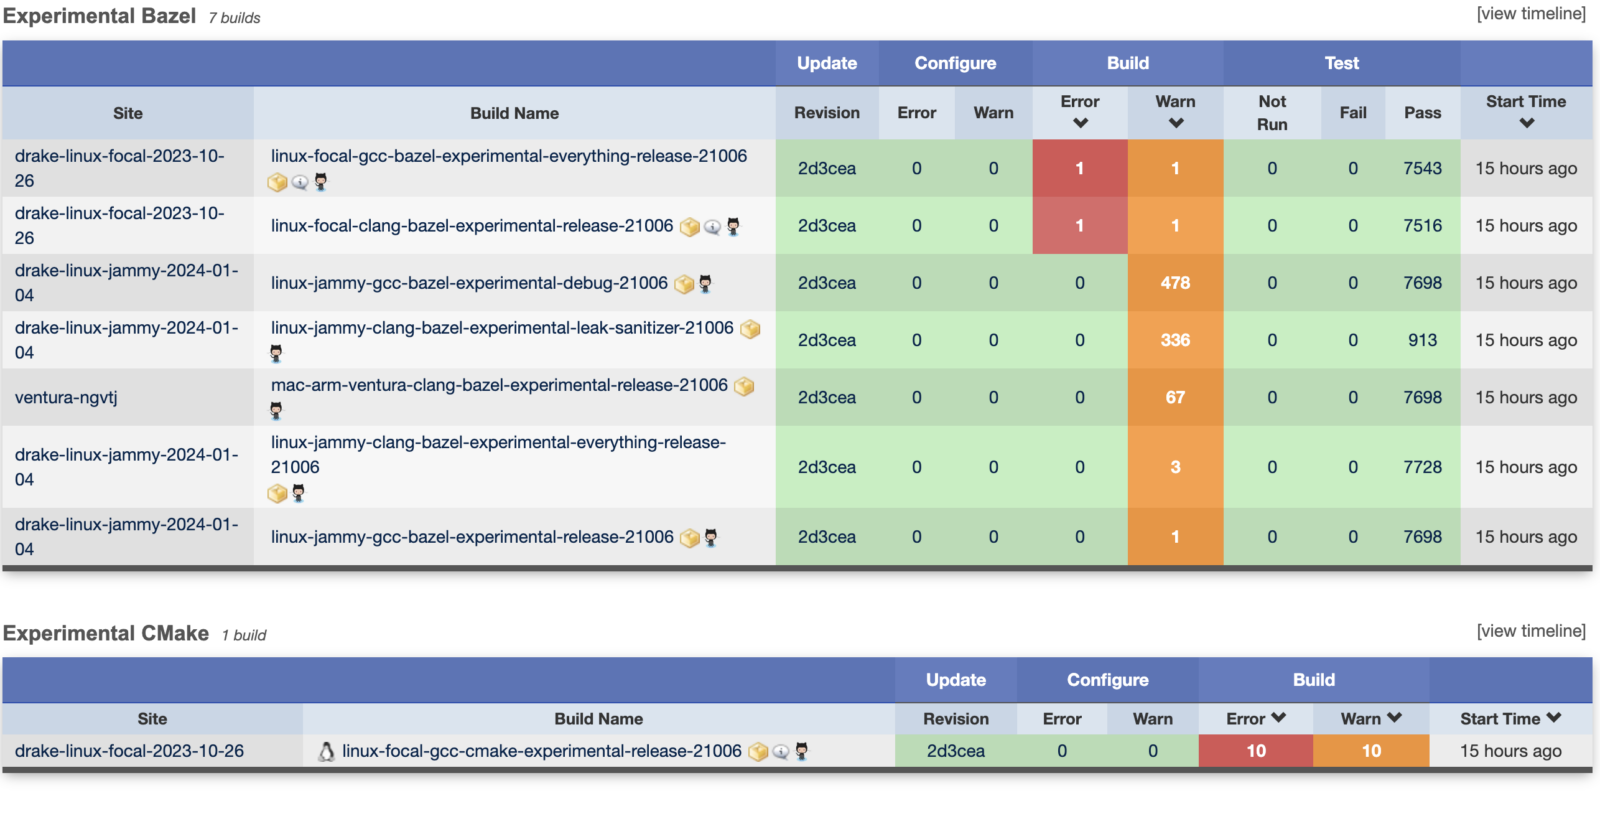This screenshot has height=839, width=1600.
Task: Click 7543 passed tests count
Action: coord(1422,169)
